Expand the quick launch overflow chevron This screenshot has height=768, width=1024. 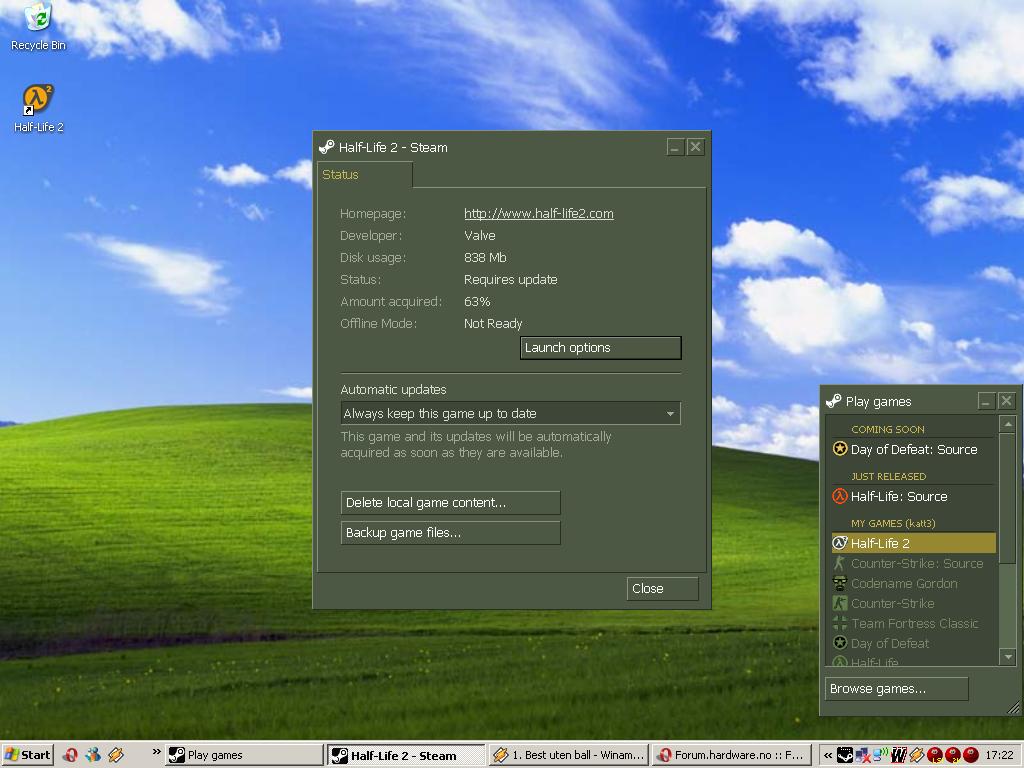pyautogui.click(x=156, y=752)
